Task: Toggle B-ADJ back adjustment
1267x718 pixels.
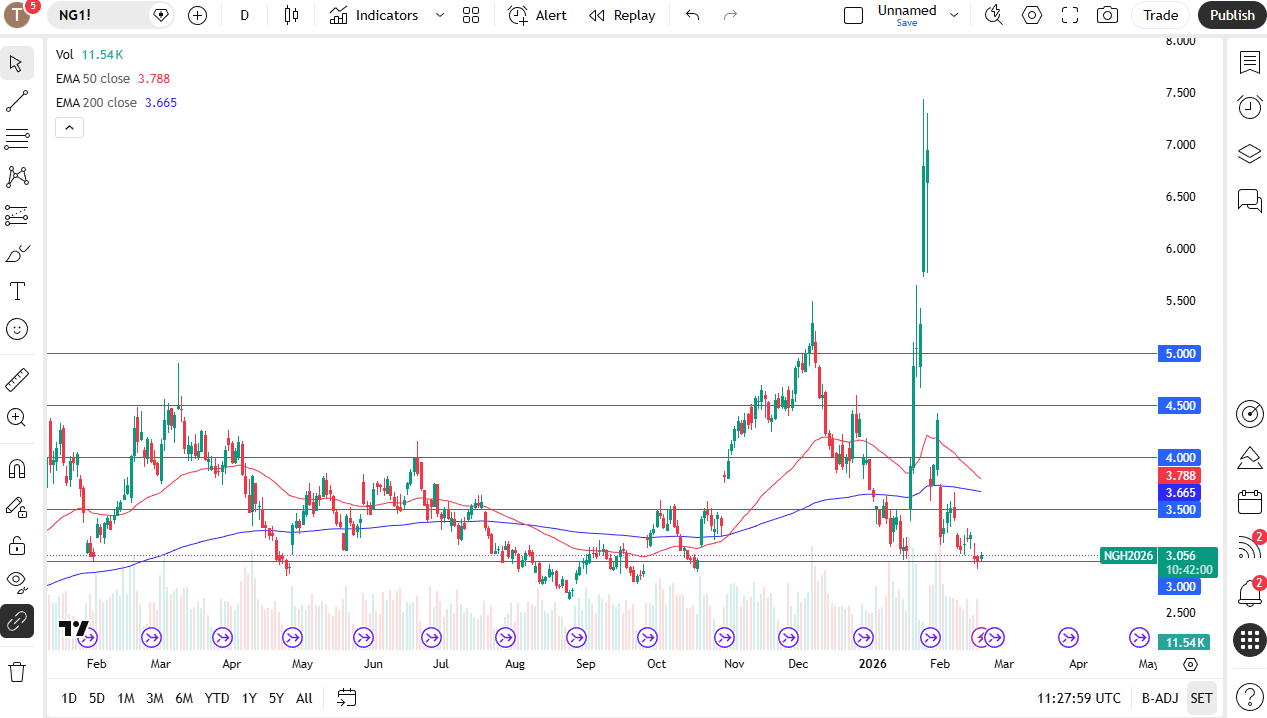Action: [x=1160, y=698]
